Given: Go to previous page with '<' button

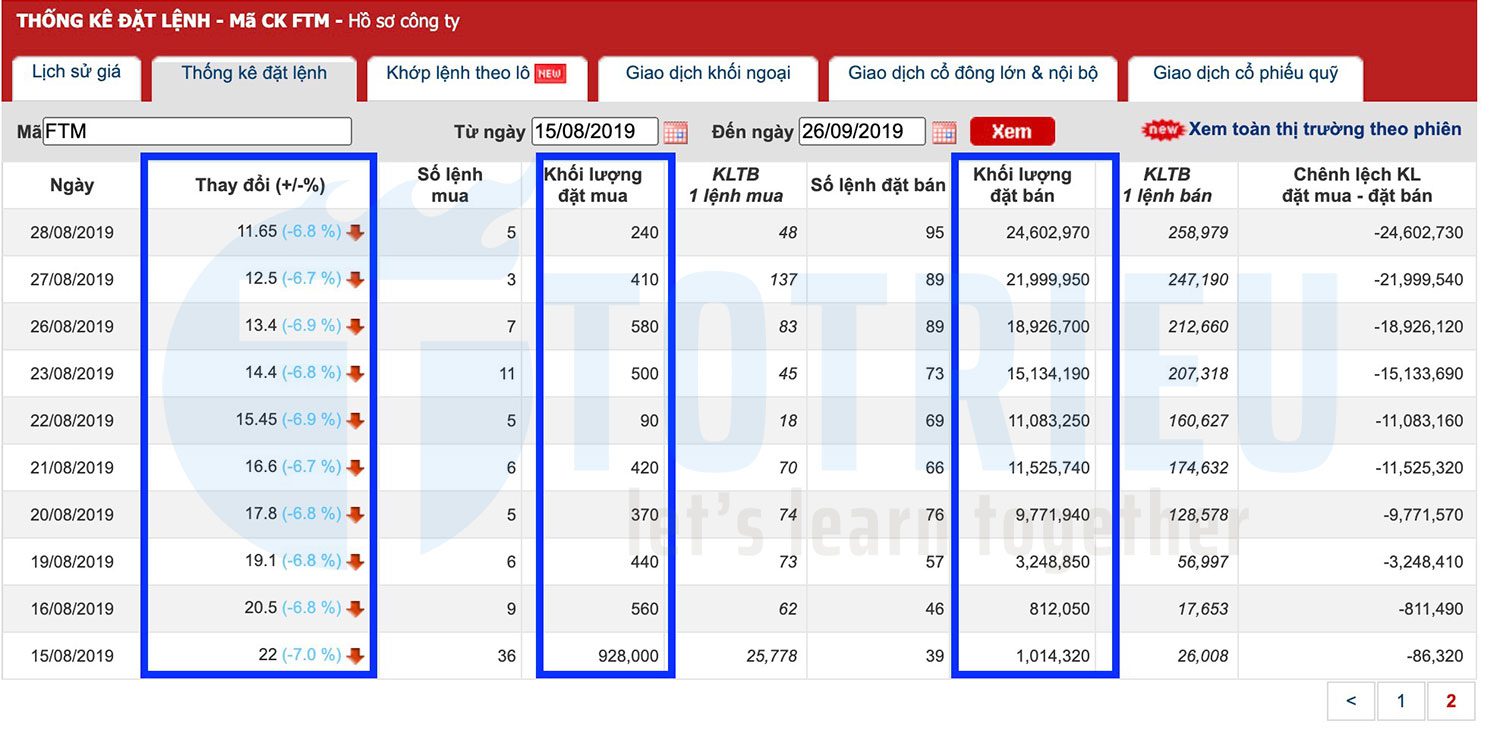Looking at the screenshot, I should click(x=1351, y=701).
